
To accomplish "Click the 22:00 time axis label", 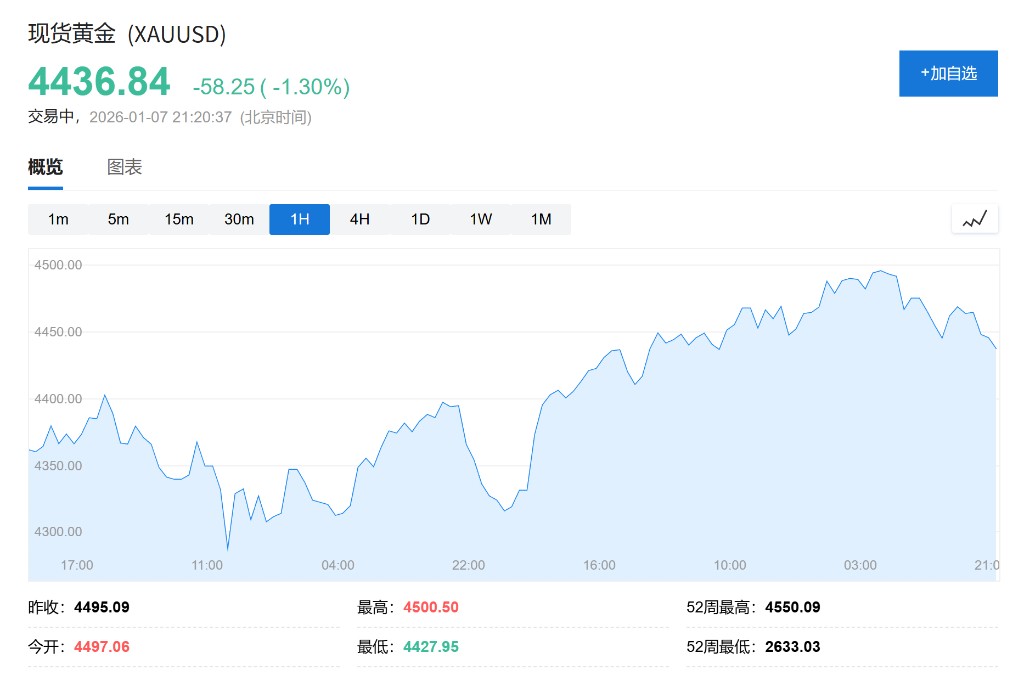I will tap(468, 565).
